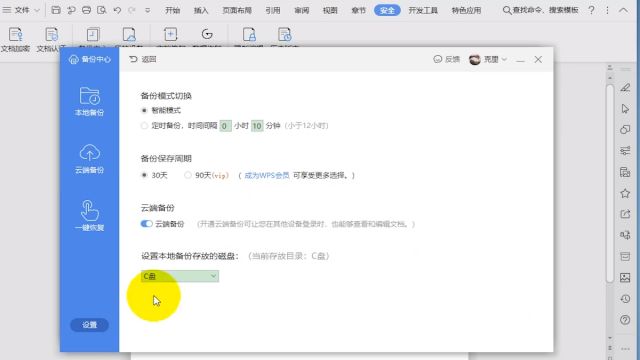Open the 特色应用 ribbon tab
This screenshot has width=640, height=360.
click(466, 10)
